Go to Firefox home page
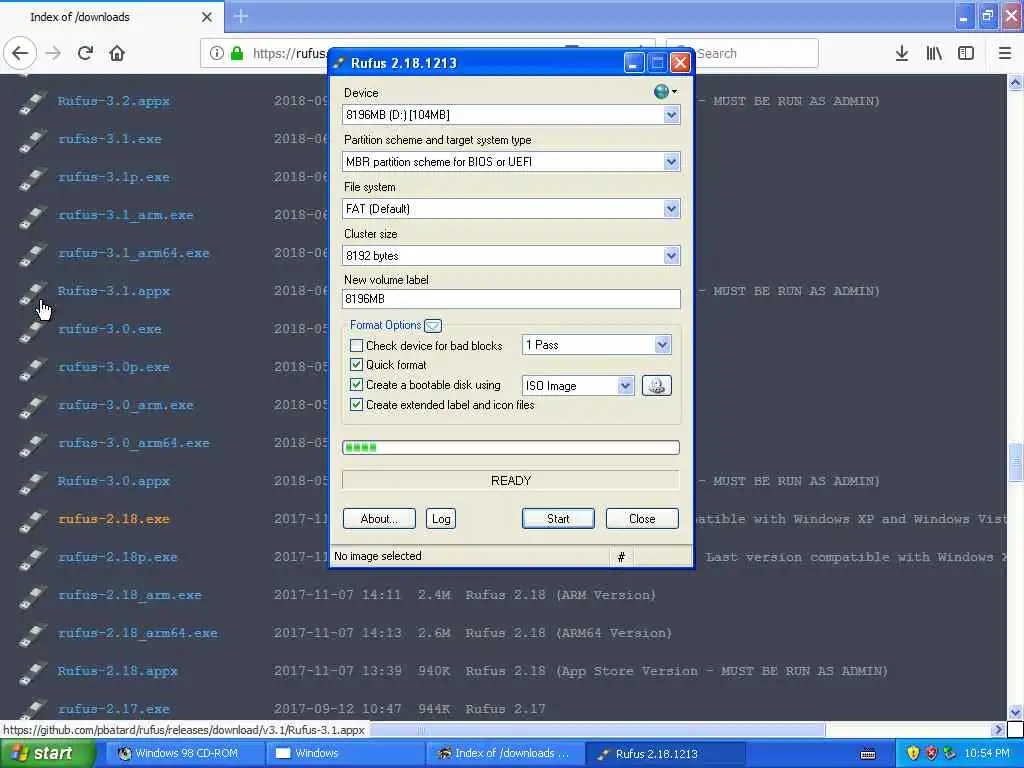 (x=117, y=53)
